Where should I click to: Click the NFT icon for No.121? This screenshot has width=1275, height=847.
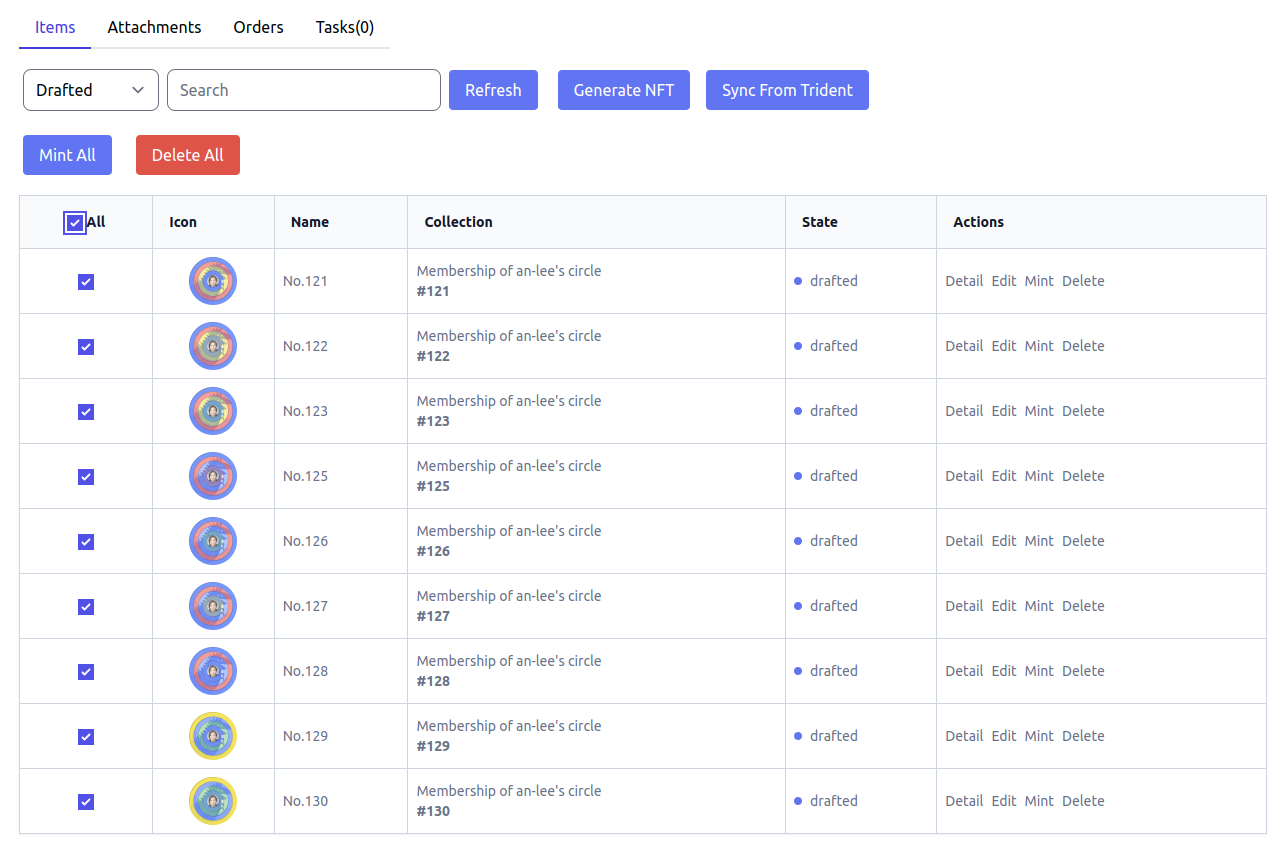pos(213,281)
